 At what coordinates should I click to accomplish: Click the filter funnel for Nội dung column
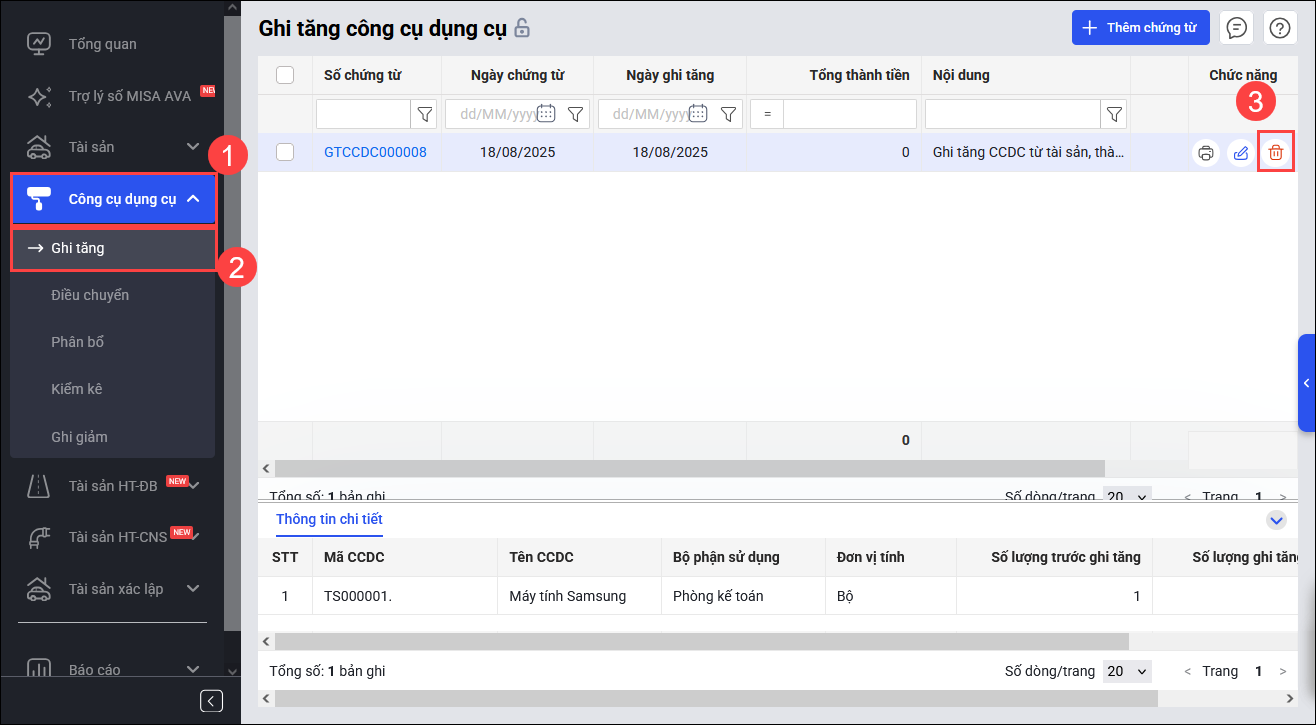(x=1114, y=114)
